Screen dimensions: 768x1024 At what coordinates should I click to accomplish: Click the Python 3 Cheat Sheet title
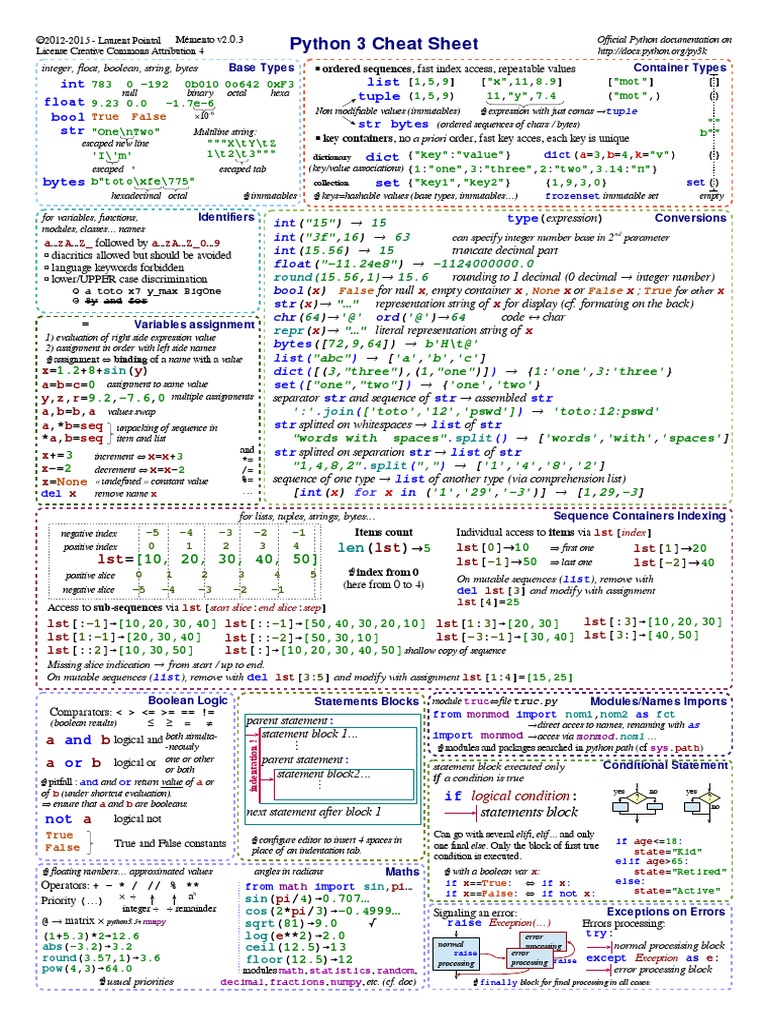384,44
